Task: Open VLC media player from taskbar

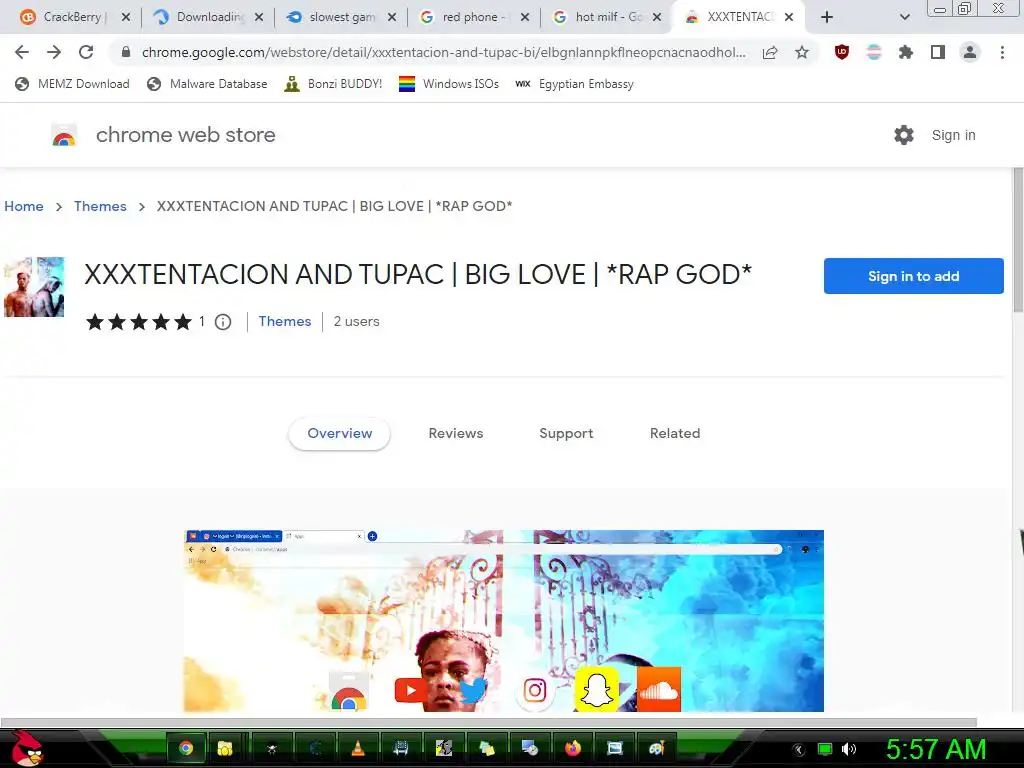Action: coord(357,748)
